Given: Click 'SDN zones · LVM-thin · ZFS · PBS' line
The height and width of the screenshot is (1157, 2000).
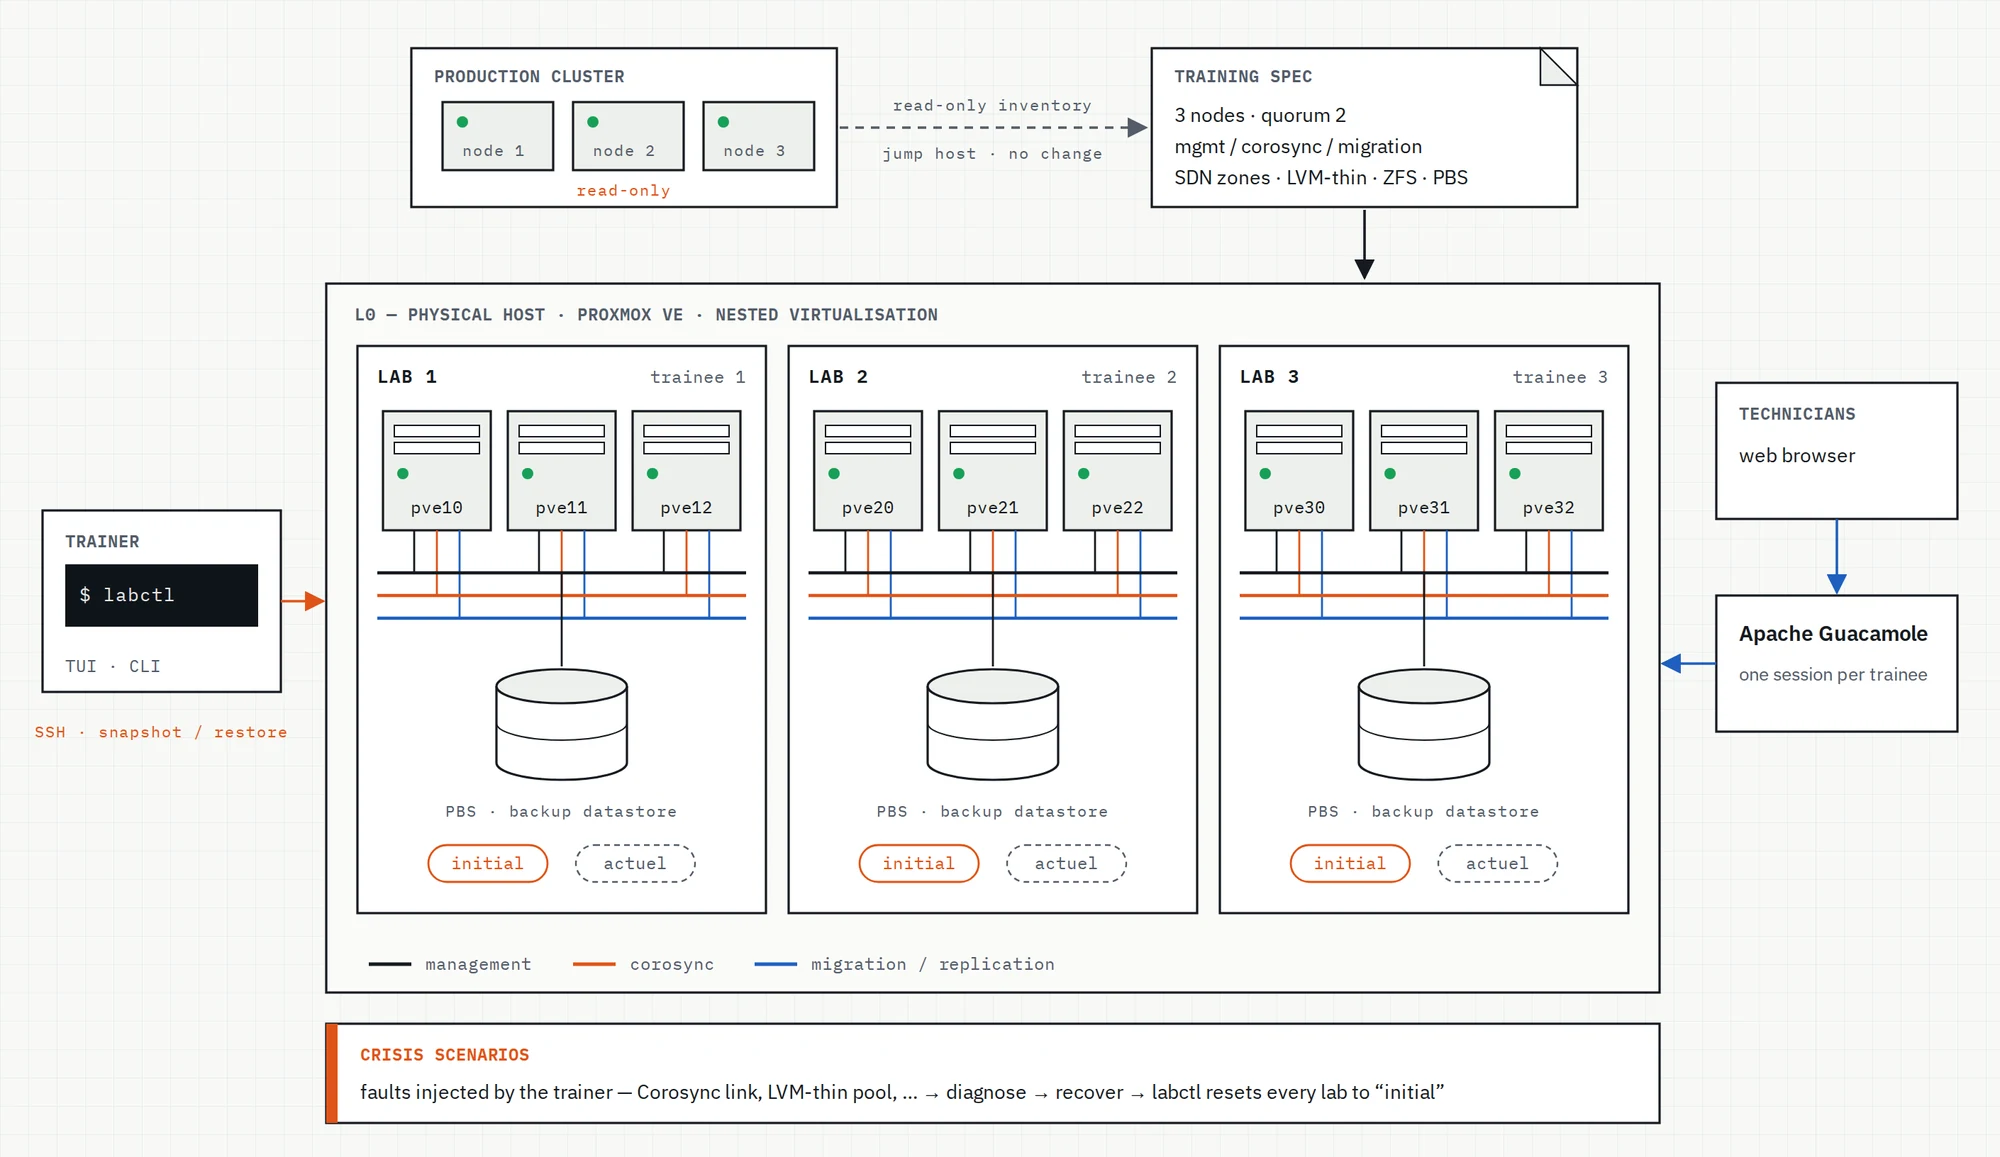Looking at the screenshot, I should click(x=1321, y=178).
